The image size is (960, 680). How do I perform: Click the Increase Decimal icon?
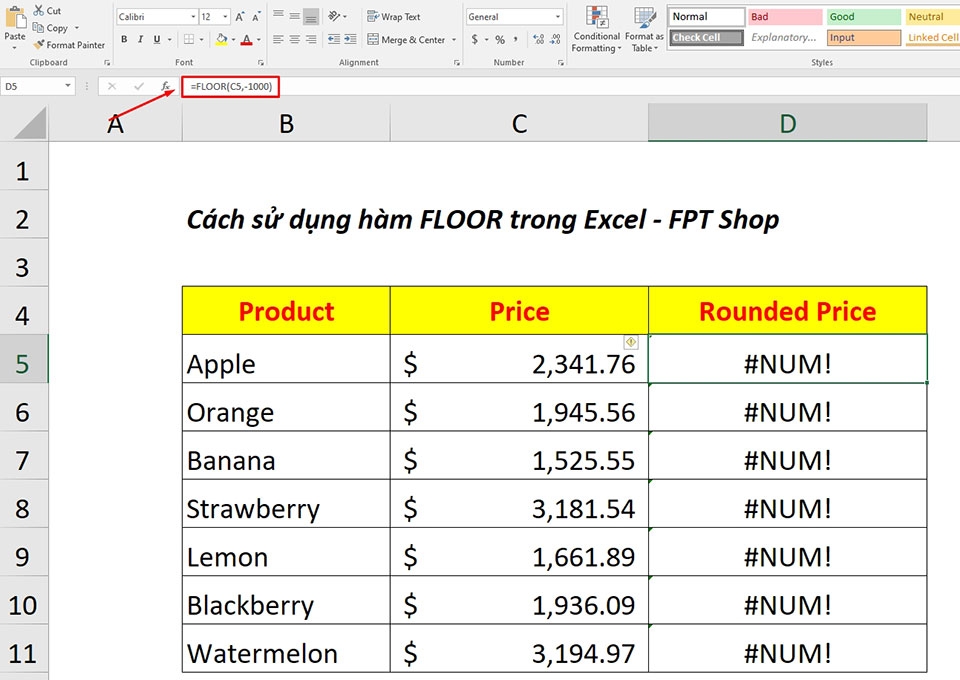pos(537,38)
